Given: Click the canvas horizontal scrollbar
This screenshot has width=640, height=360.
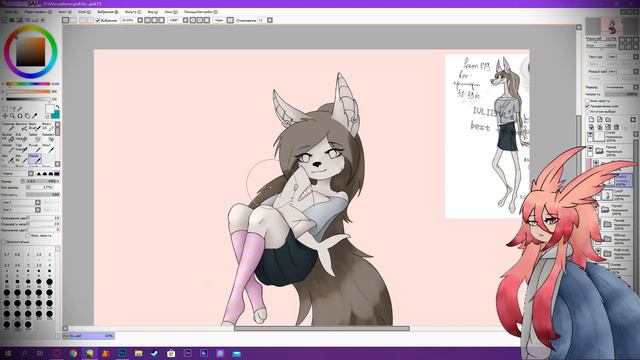Looking at the screenshot, I should (x=322, y=328).
